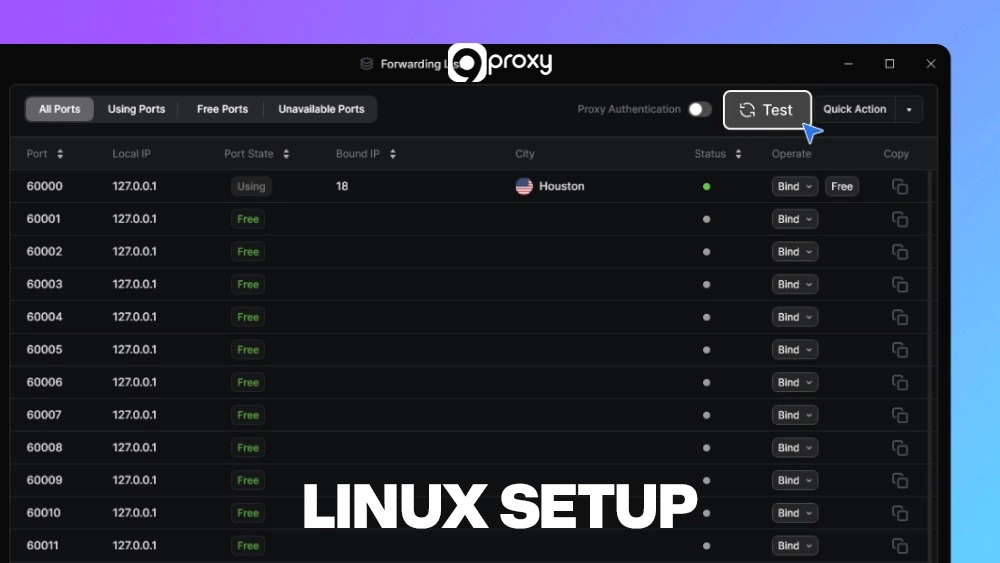Select port number 60005
1000x563 pixels.
(44, 349)
